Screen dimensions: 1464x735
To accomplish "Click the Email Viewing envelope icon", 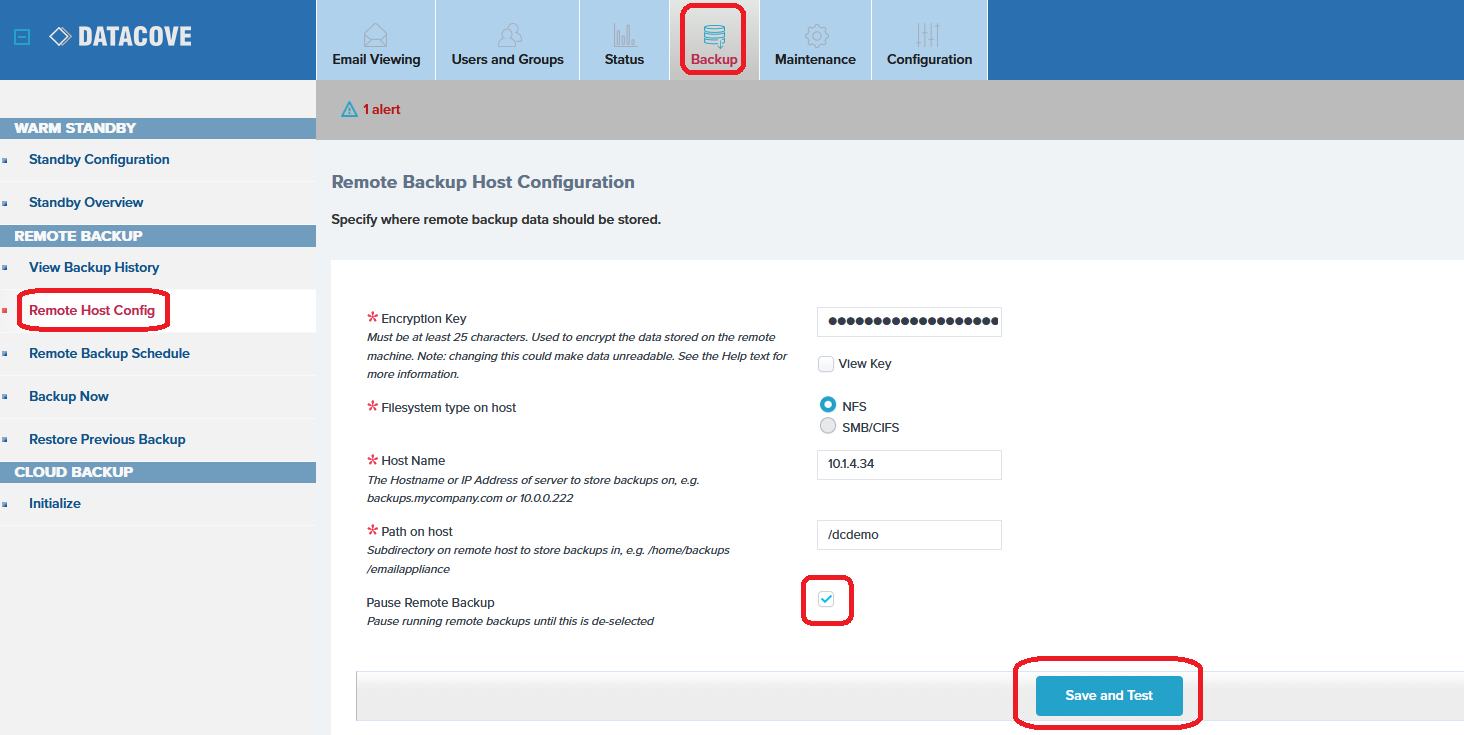I will (375, 35).
